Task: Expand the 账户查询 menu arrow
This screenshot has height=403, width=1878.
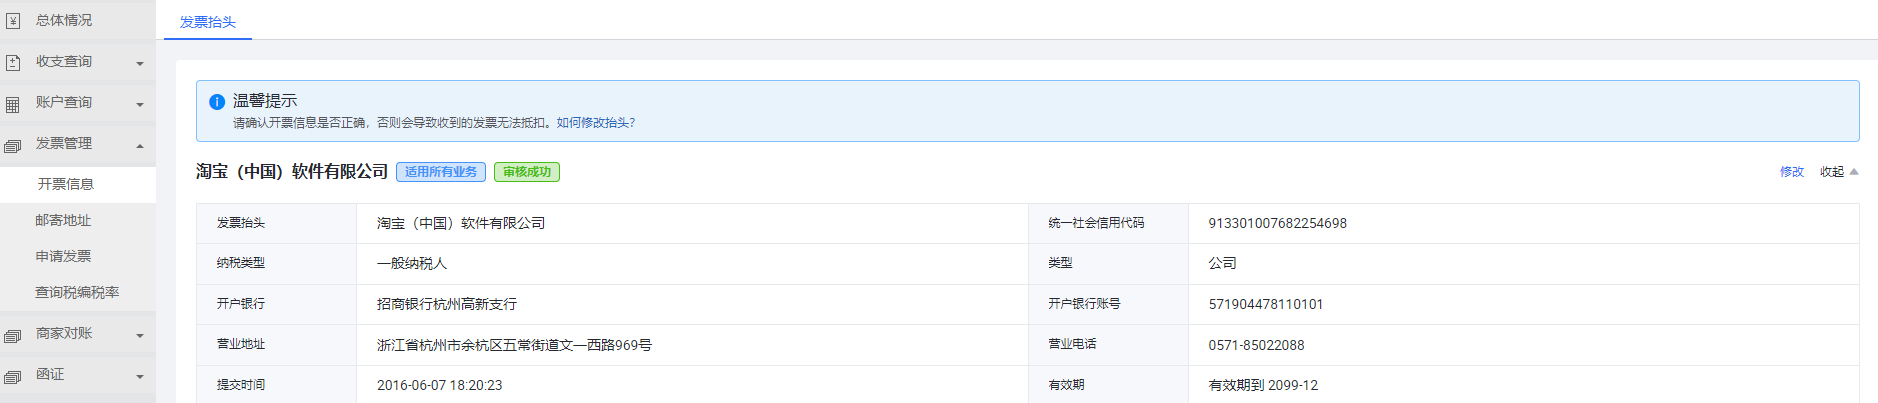Action: [140, 105]
